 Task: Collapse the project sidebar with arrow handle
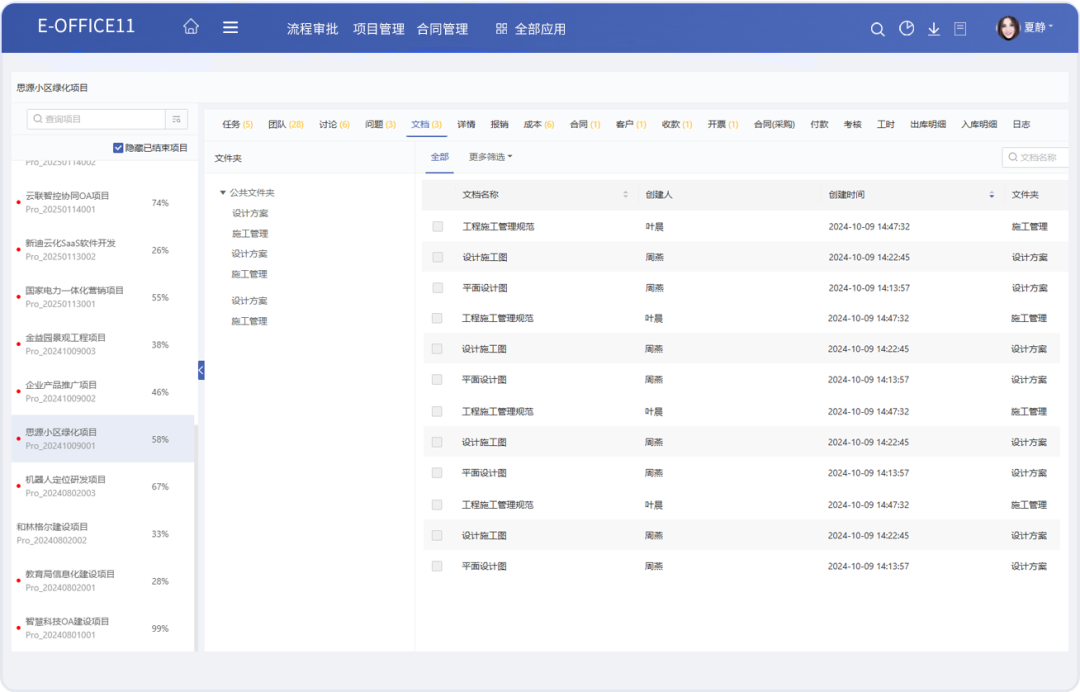pos(201,370)
